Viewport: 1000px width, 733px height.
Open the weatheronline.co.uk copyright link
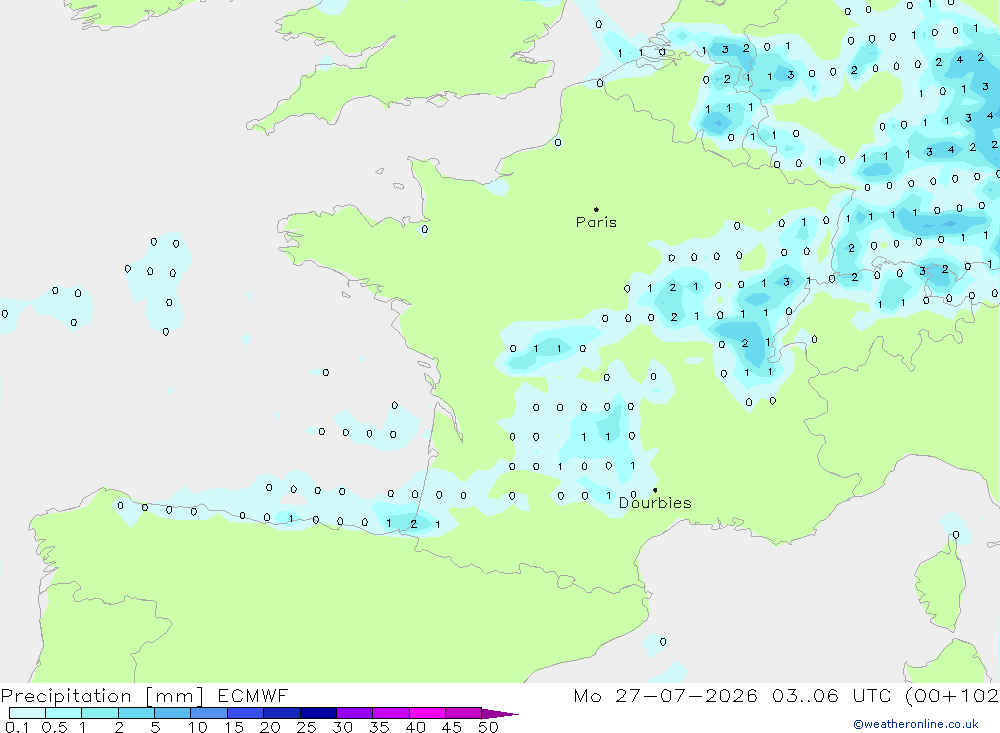[916, 724]
